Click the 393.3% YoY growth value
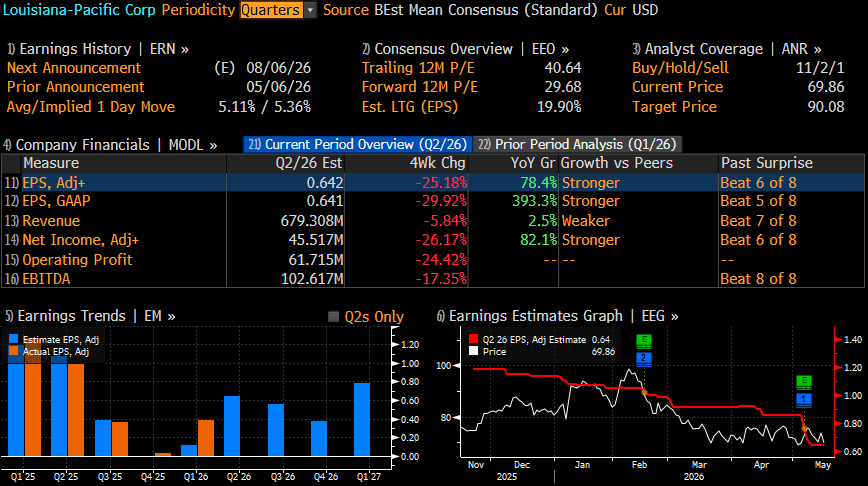The image size is (868, 486). click(x=534, y=201)
